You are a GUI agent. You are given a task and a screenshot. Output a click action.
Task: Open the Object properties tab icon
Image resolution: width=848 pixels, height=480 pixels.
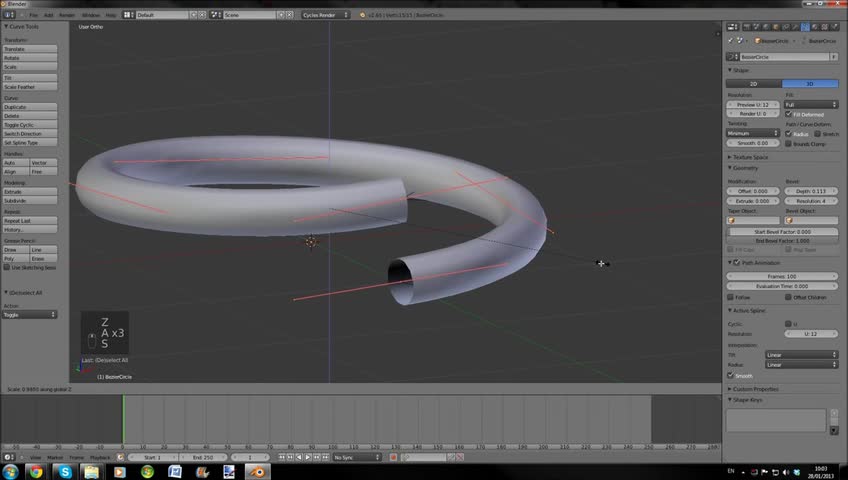776,26
